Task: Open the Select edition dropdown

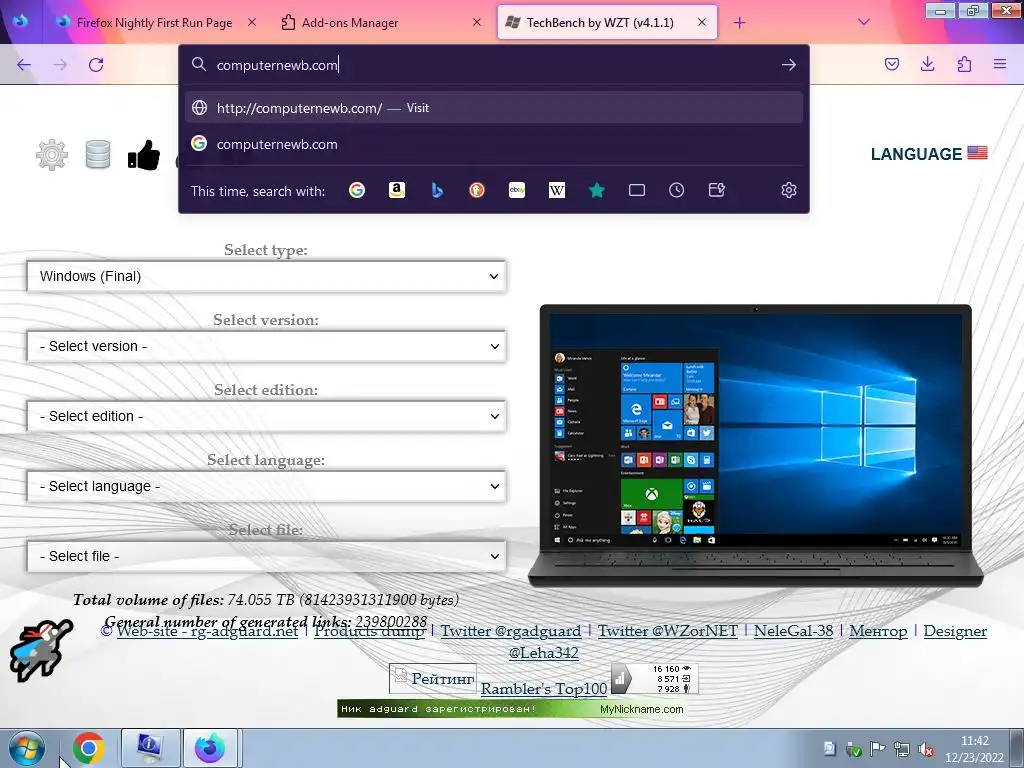Action: (266, 416)
